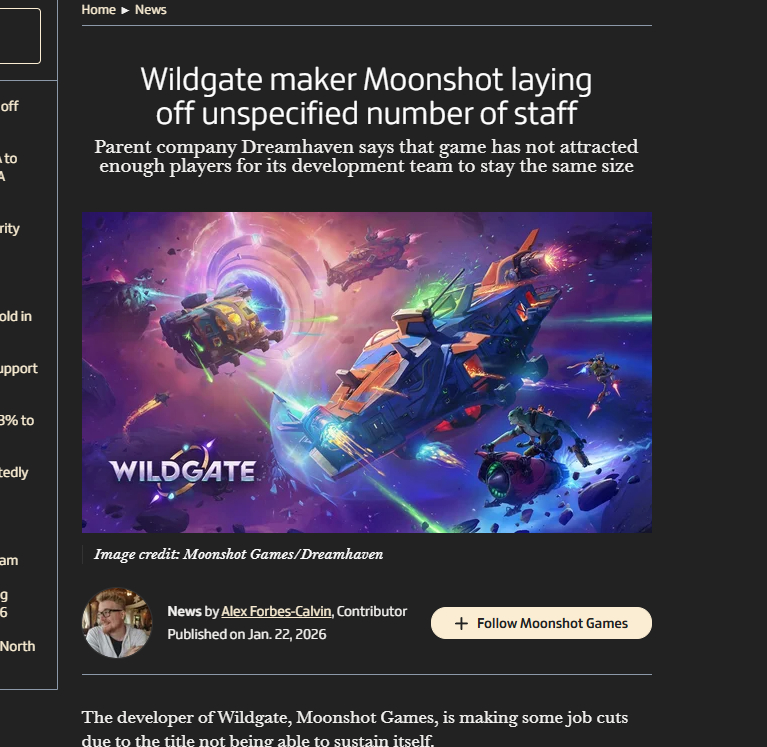Follow Moonshot Games

tap(541, 623)
